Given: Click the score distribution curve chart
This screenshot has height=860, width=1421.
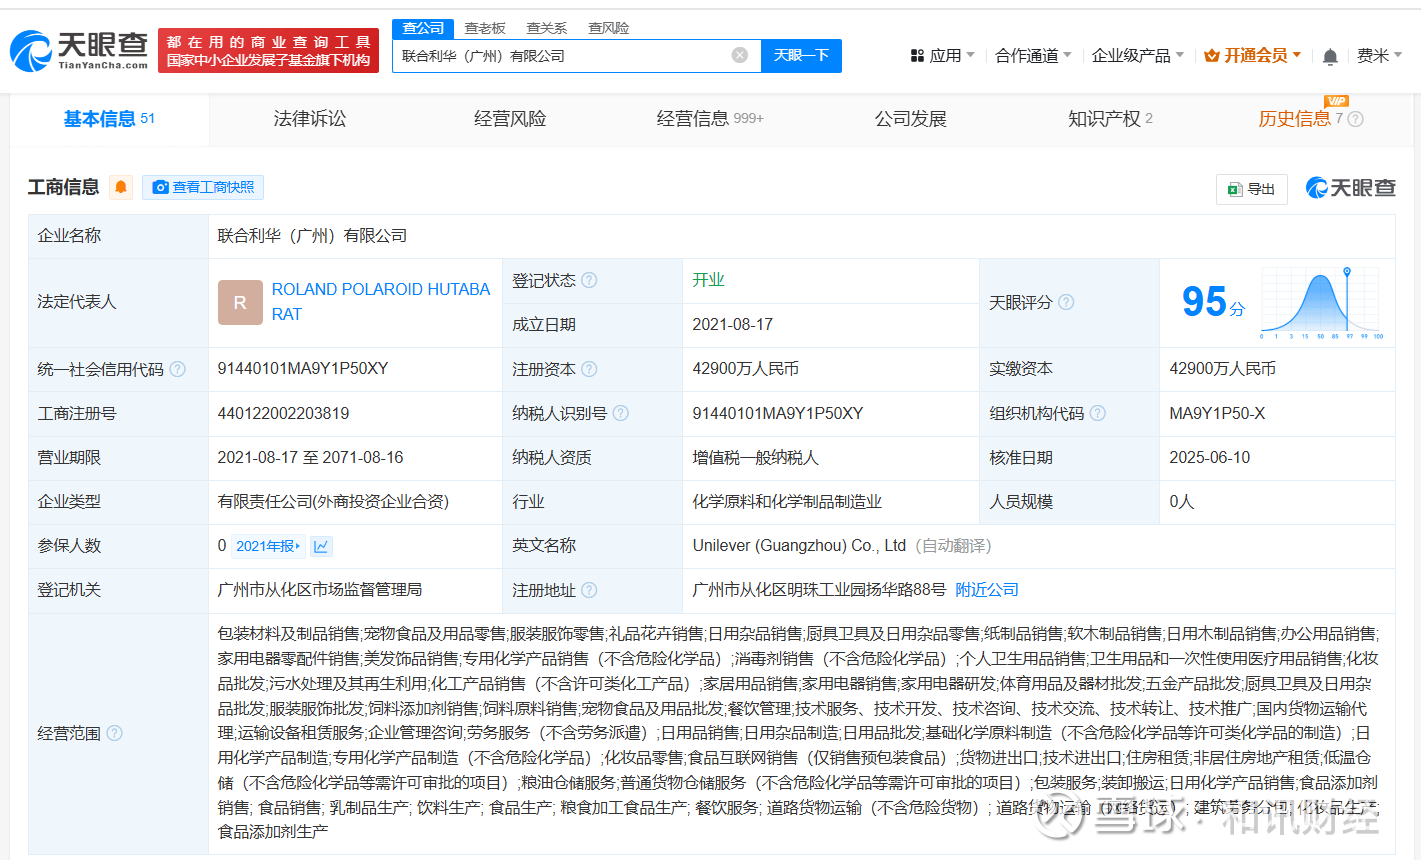Looking at the screenshot, I should click(x=1322, y=302).
